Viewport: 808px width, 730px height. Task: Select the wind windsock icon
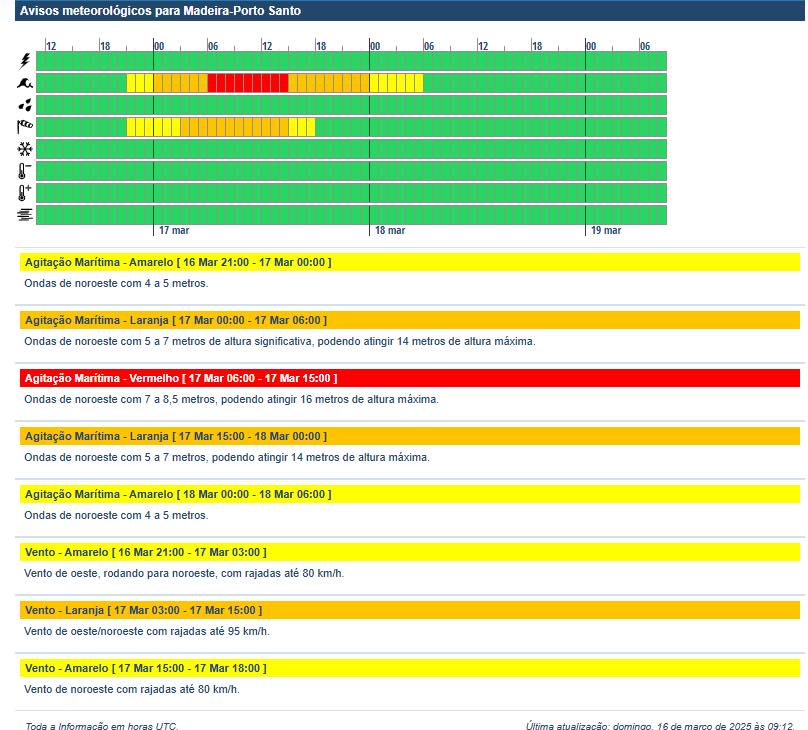[25, 127]
